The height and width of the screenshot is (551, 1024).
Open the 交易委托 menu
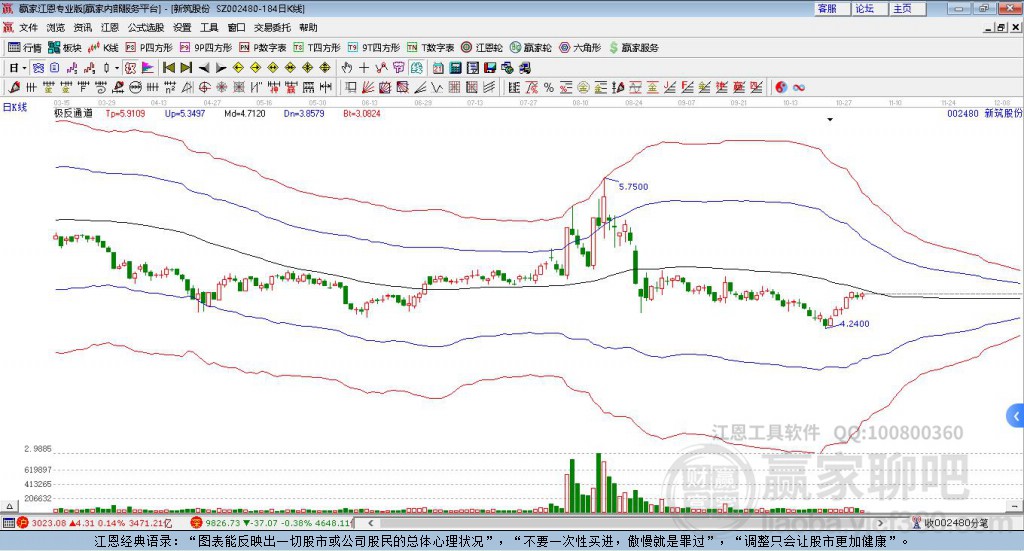tap(272, 27)
